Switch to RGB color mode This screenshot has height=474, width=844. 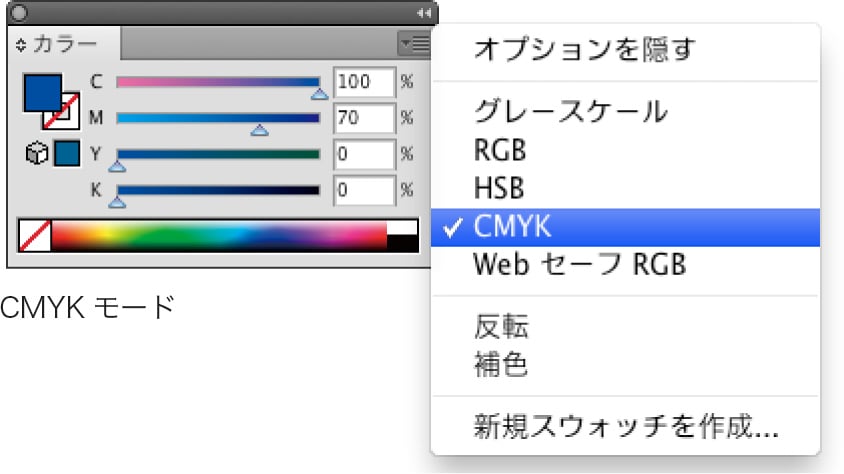(x=500, y=150)
